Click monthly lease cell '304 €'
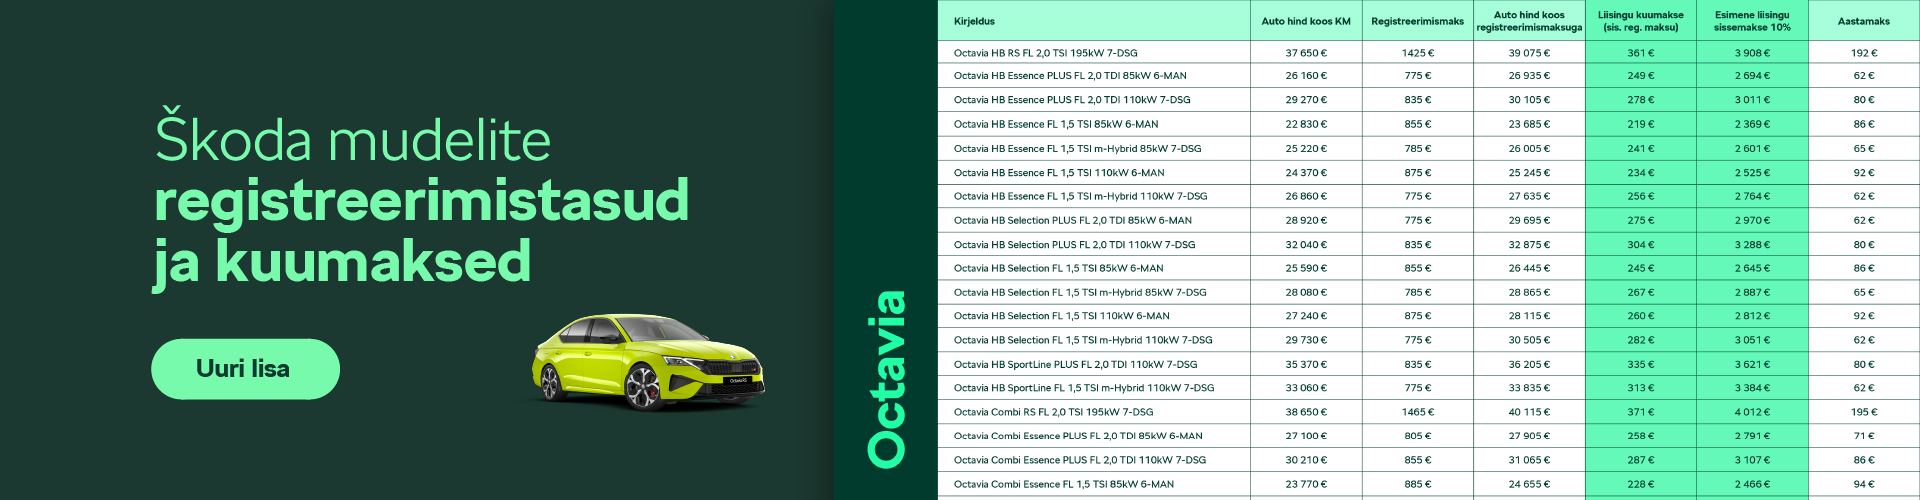Viewport: 1920px width, 500px height. [1640, 244]
